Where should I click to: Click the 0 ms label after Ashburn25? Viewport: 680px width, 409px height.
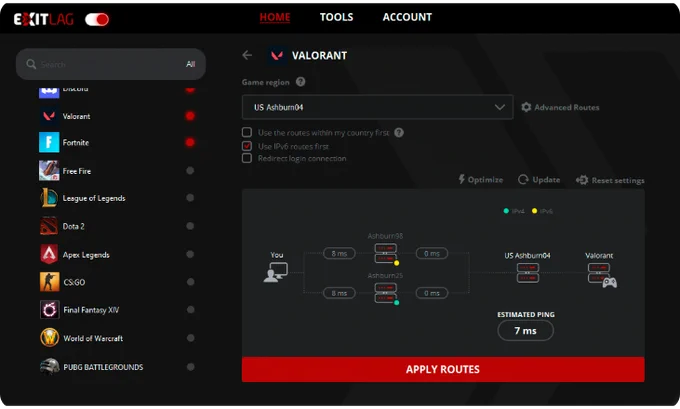pos(432,293)
